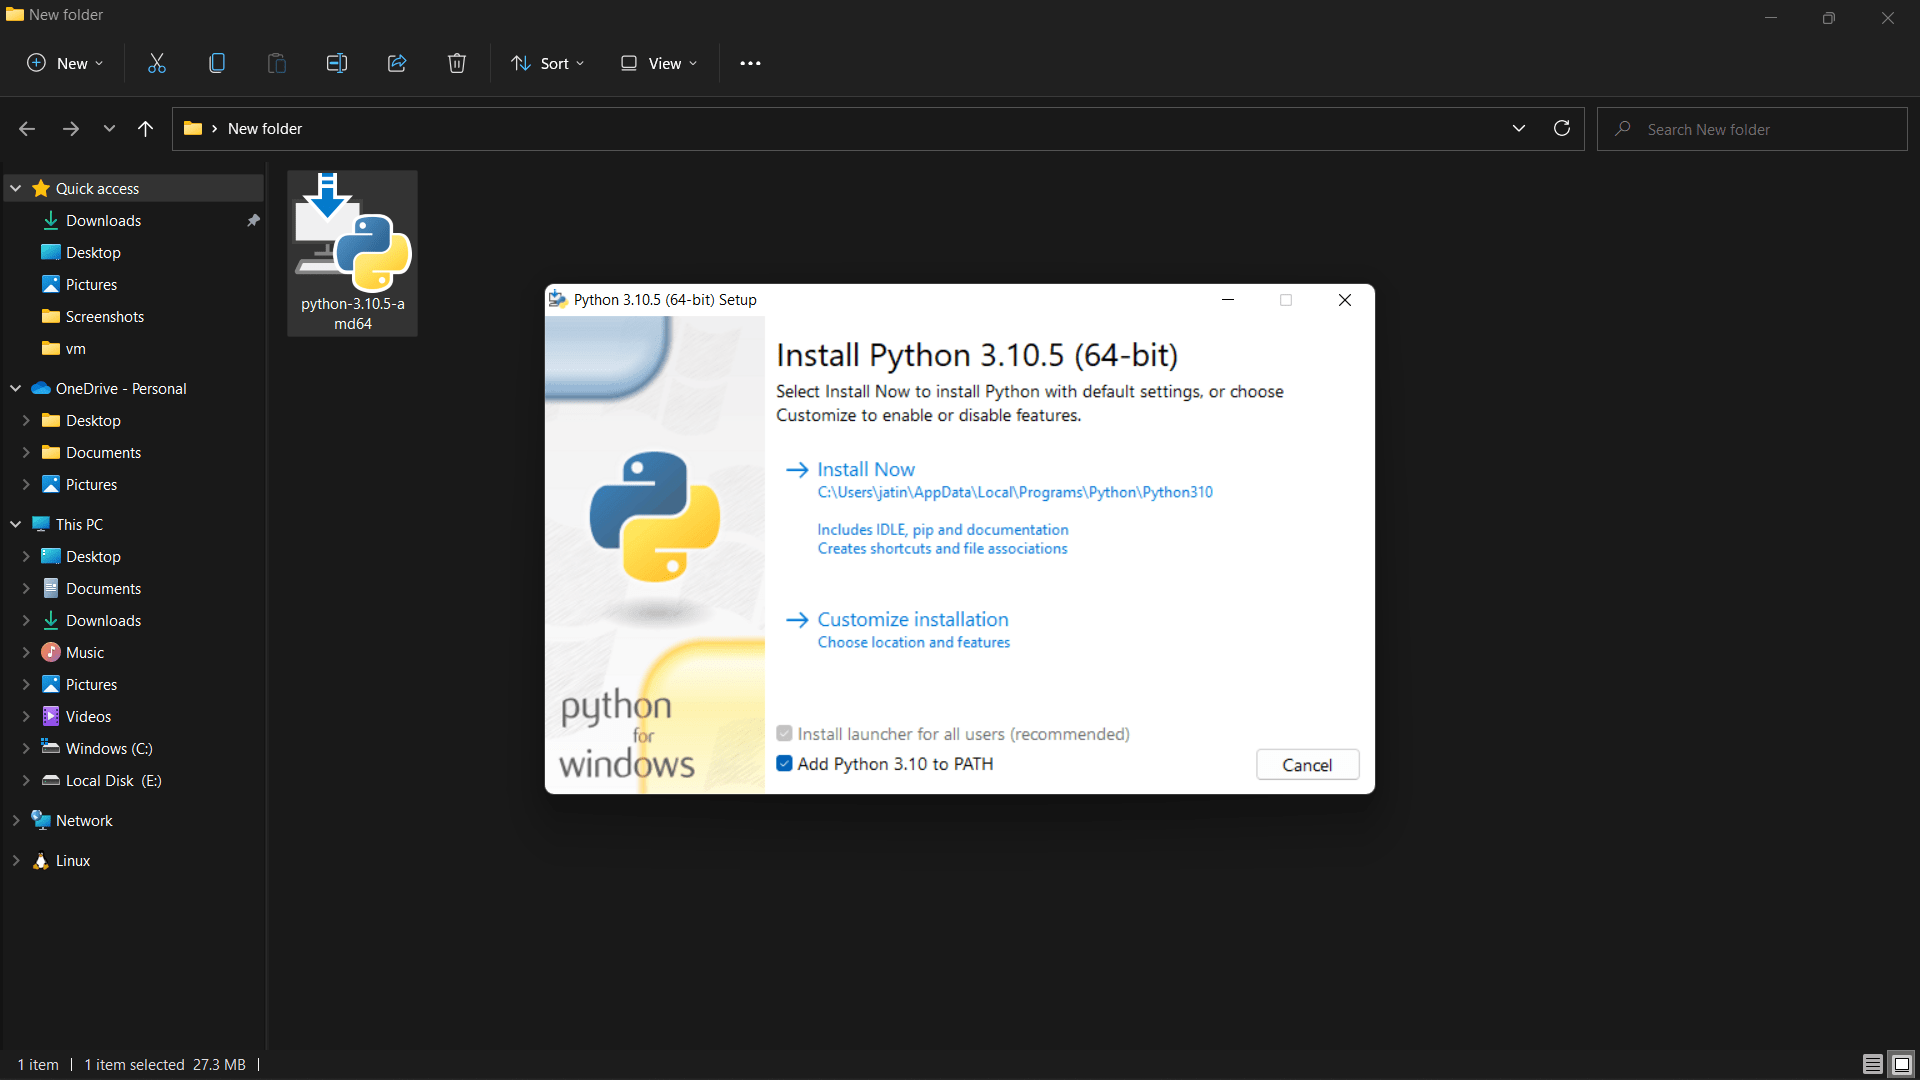The image size is (1920, 1080).
Task: Click the Copy icon in toolbar
Action: click(217, 63)
